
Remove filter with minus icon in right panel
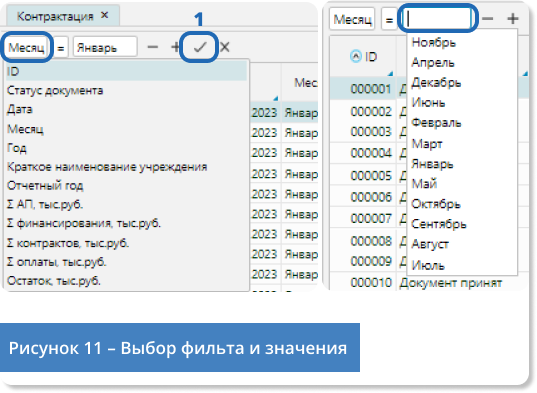(488, 18)
